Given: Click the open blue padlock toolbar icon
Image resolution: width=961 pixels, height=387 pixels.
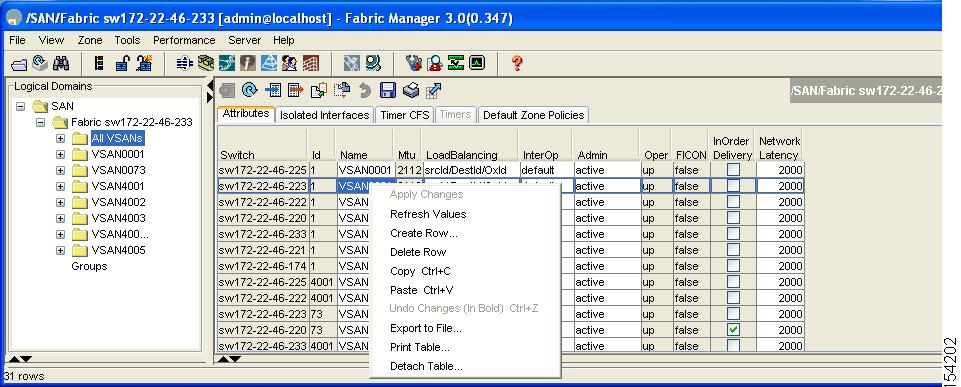Looking at the screenshot, I should pos(122,63).
